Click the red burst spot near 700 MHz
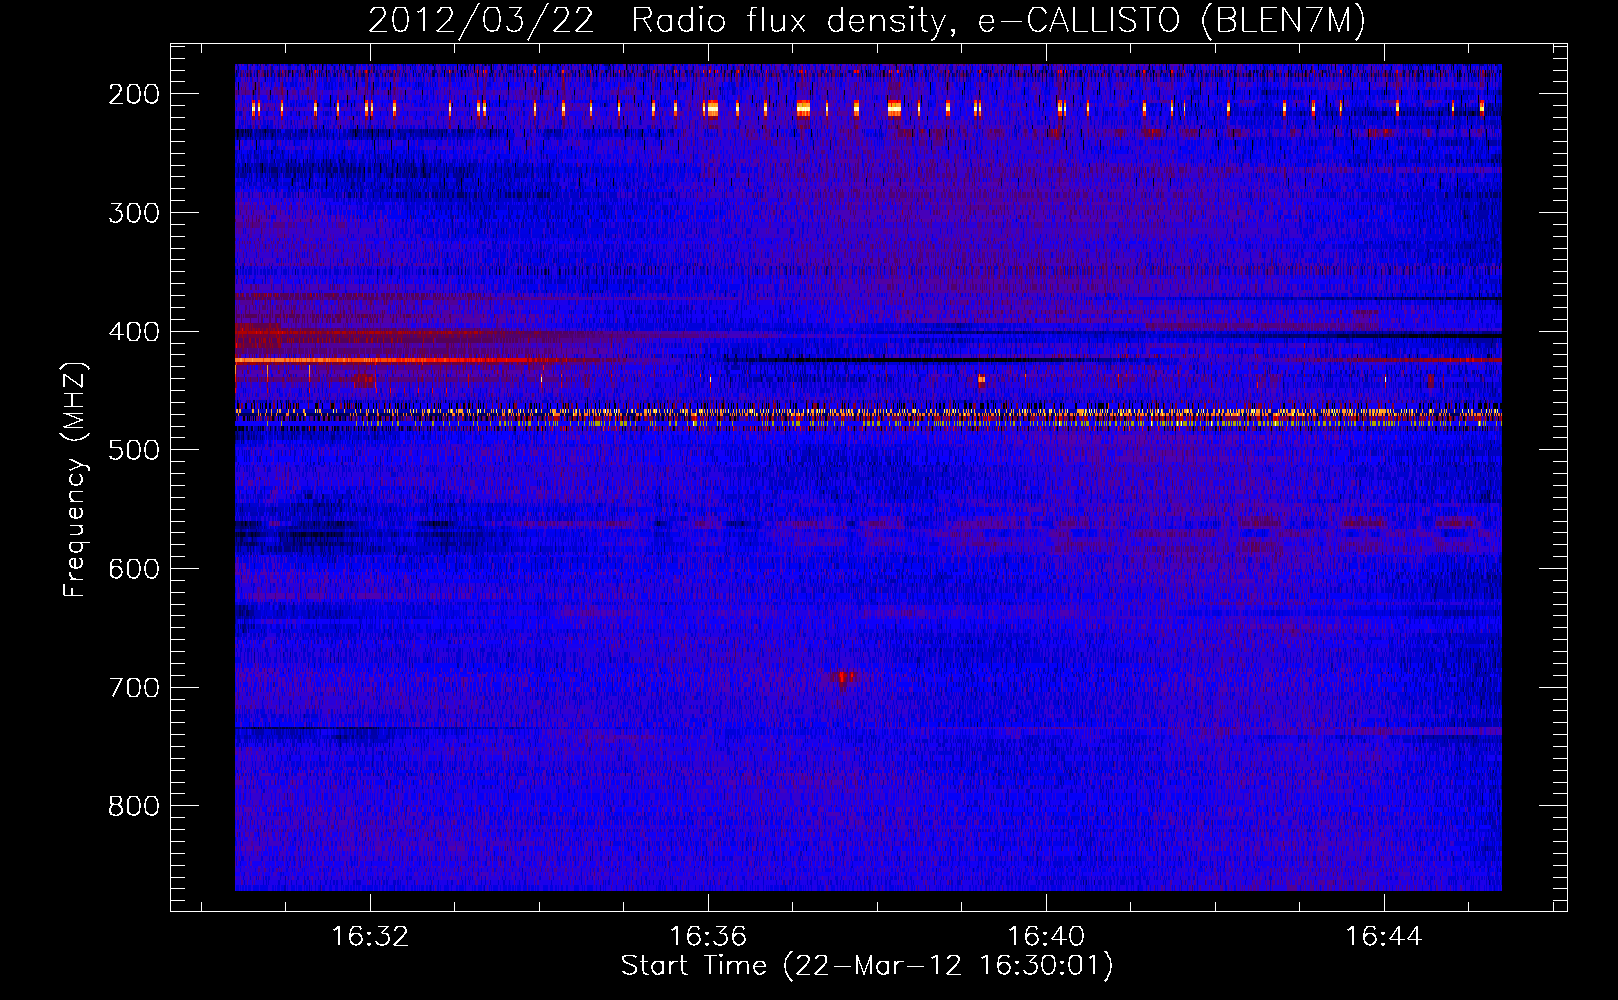The height and width of the screenshot is (1000, 1618). coord(844,678)
